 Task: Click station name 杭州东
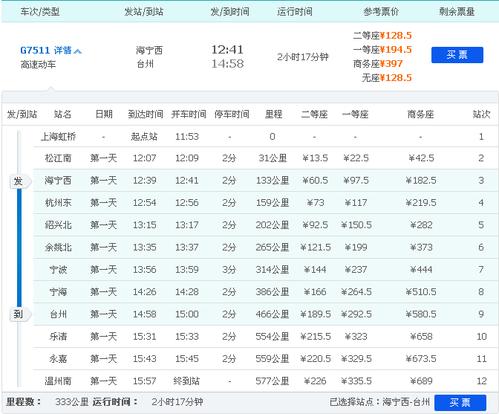point(58,203)
